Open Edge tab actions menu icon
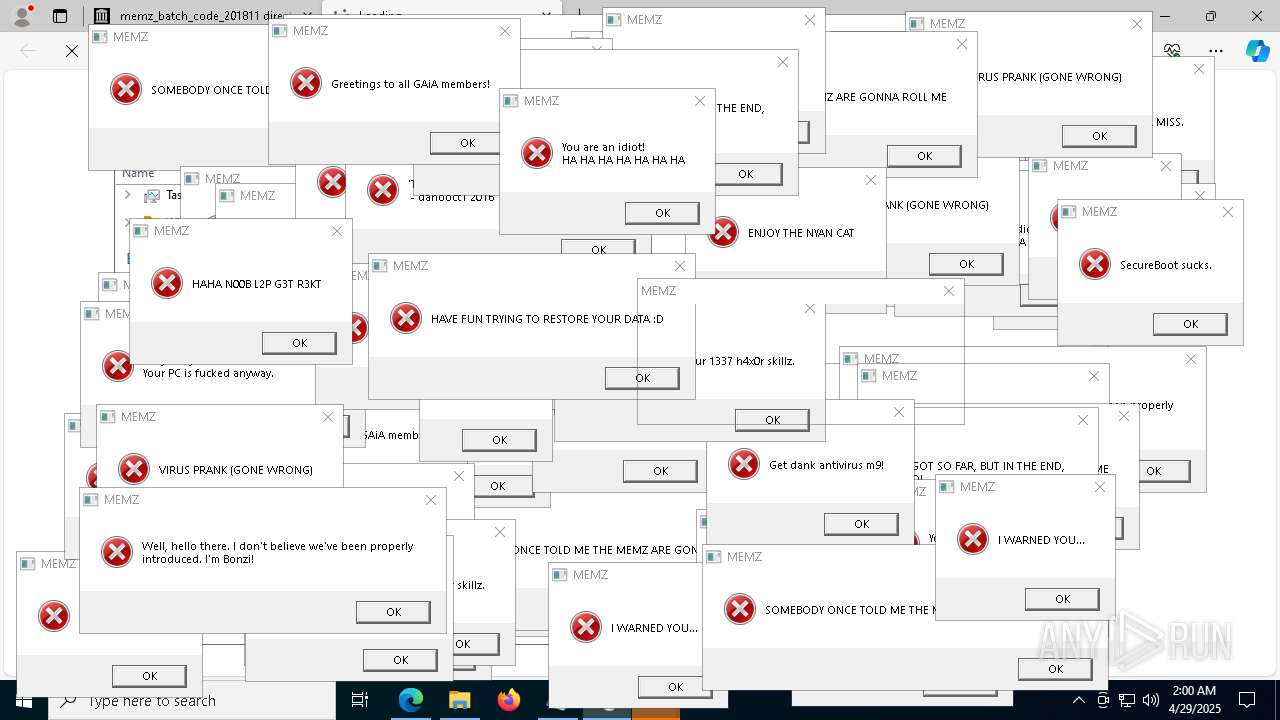Image resolution: width=1280 pixels, height=720 pixels. [x=60, y=16]
